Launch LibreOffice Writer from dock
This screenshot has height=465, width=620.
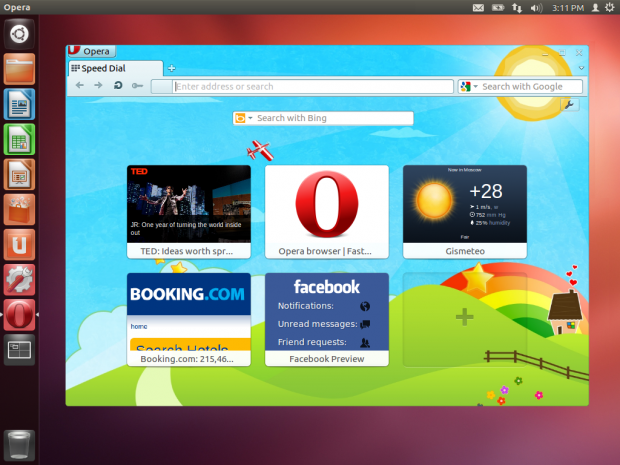(x=19, y=104)
